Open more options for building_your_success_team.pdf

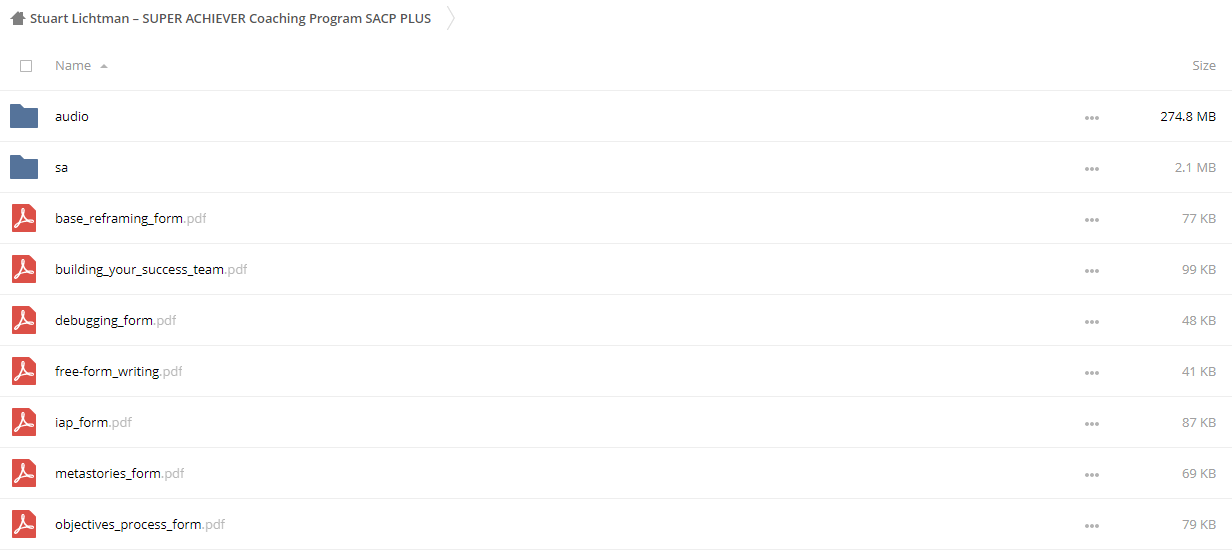click(1092, 271)
